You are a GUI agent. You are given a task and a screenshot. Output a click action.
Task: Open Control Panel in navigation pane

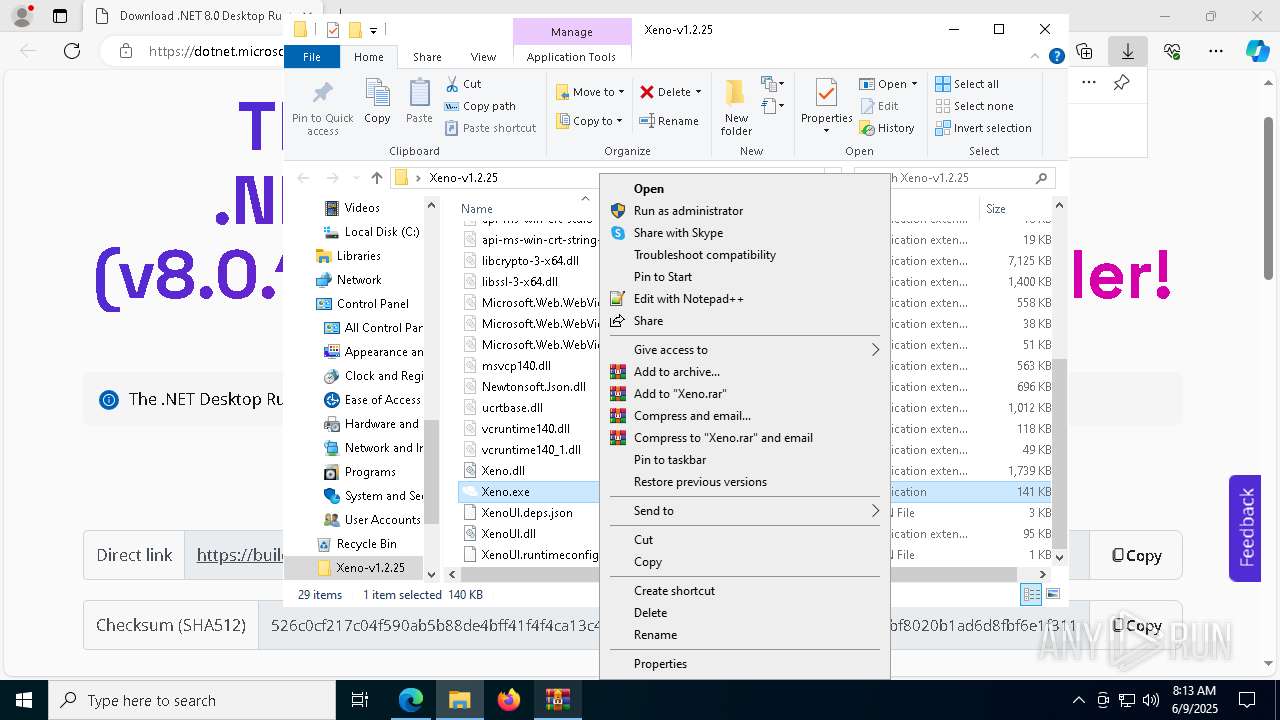pyautogui.click(x=373, y=304)
